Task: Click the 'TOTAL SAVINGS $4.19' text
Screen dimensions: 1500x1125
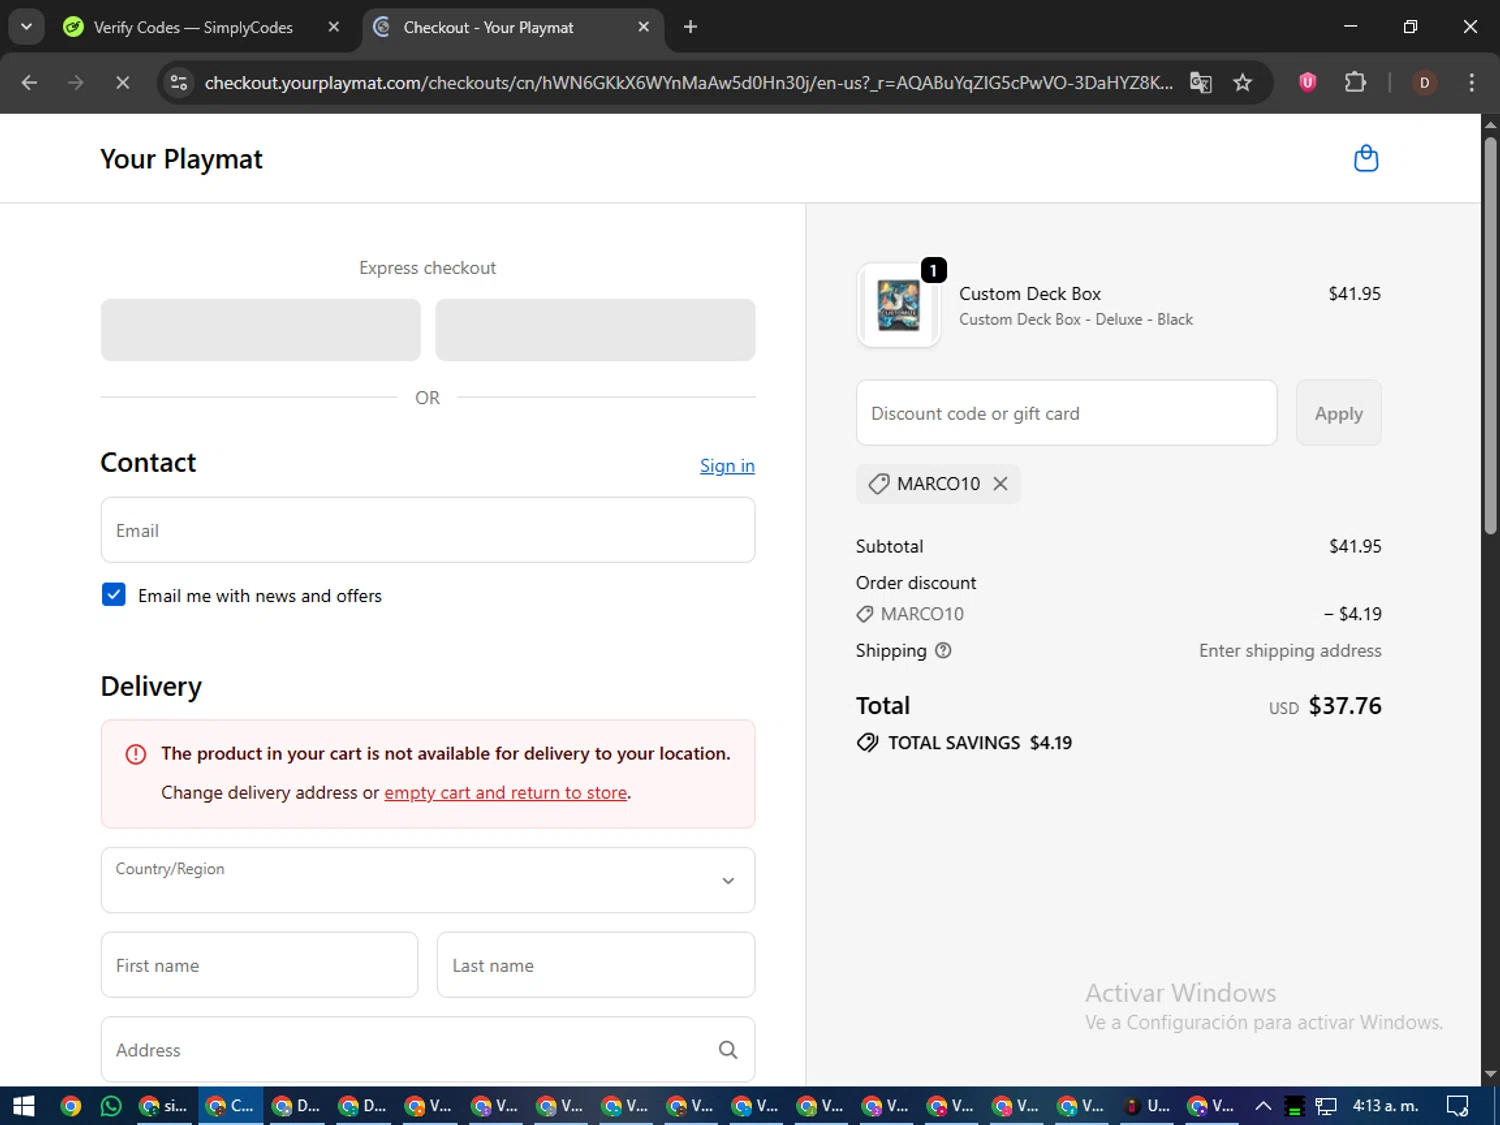Action: point(980,743)
